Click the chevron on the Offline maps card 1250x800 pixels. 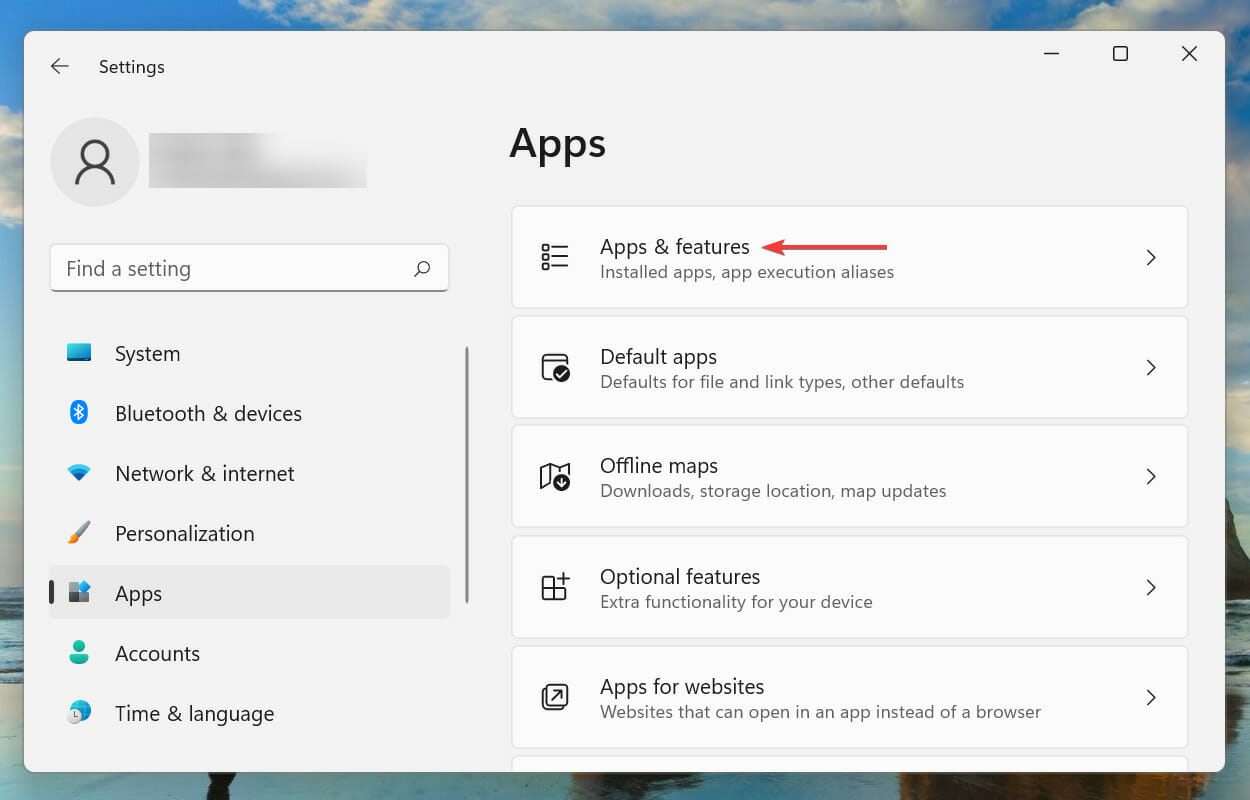tap(1151, 477)
